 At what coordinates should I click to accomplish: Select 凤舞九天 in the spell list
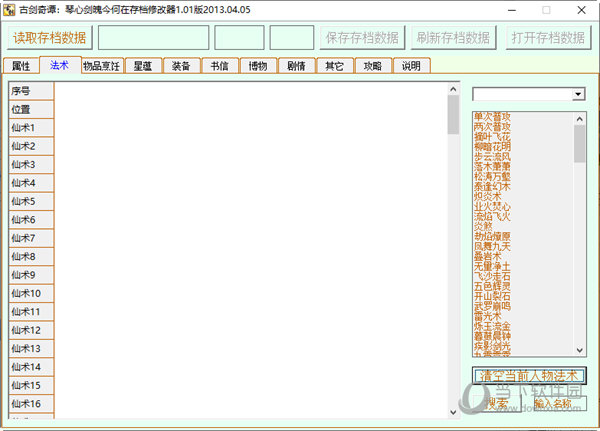point(492,246)
